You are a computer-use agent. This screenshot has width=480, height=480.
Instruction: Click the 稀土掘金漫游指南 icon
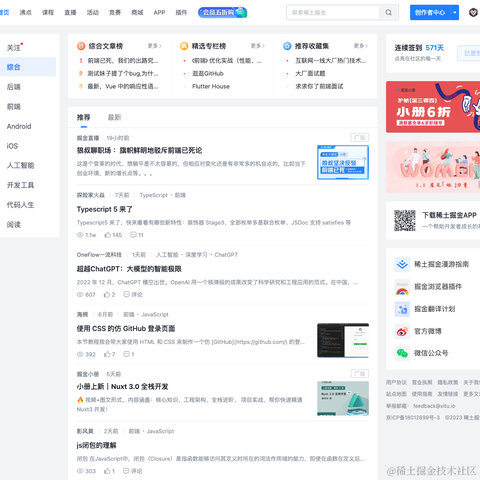coord(402,264)
